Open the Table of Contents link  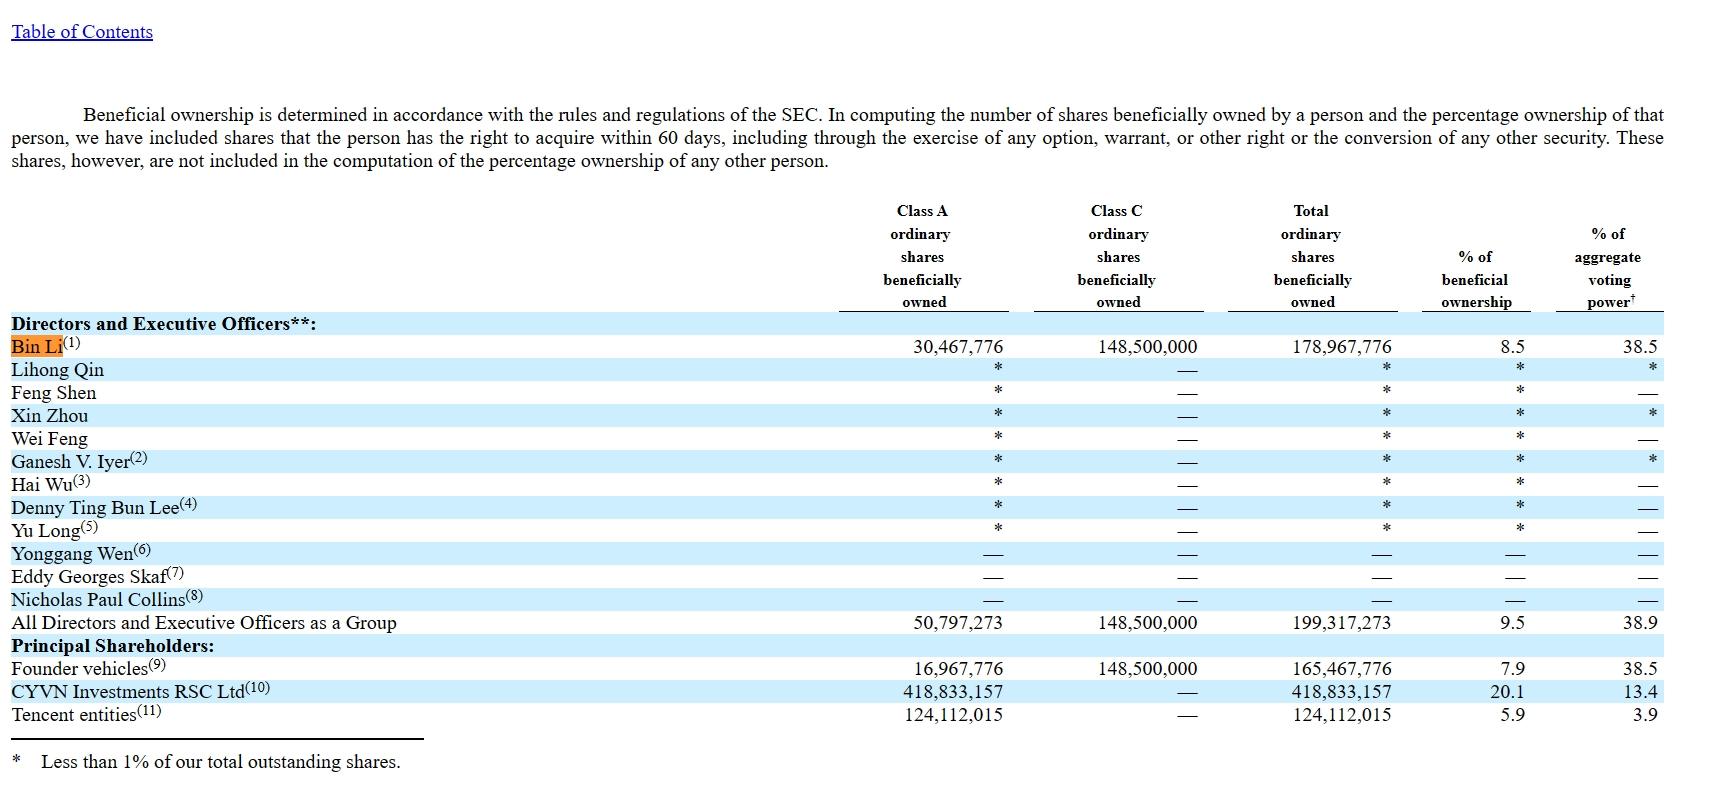click(82, 32)
